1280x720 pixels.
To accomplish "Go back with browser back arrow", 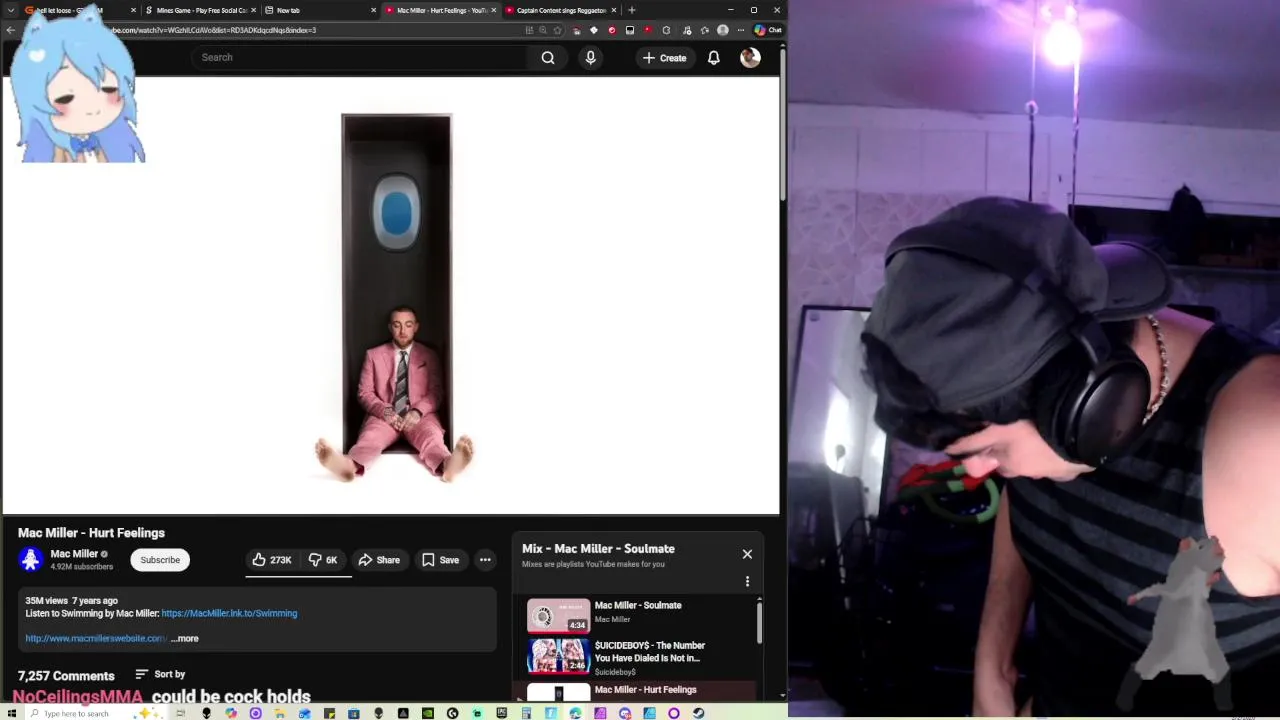I will click(x=10, y=30).
